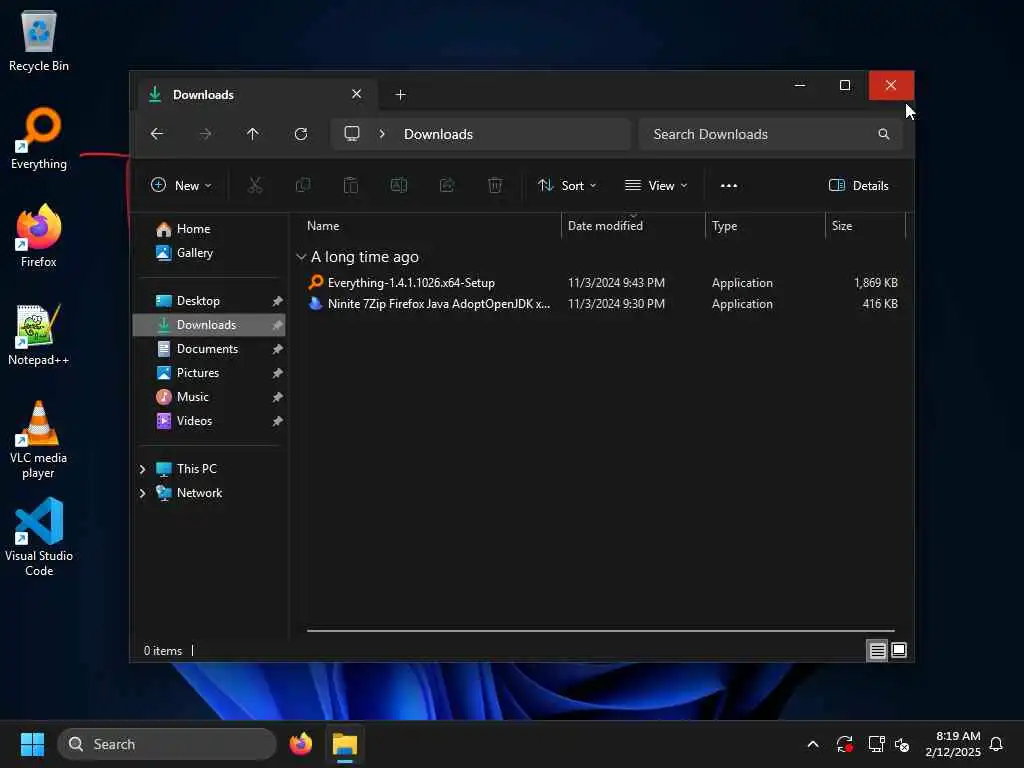Go back using the Back arrow
The image size is (1024, 768).
point(157,134)
